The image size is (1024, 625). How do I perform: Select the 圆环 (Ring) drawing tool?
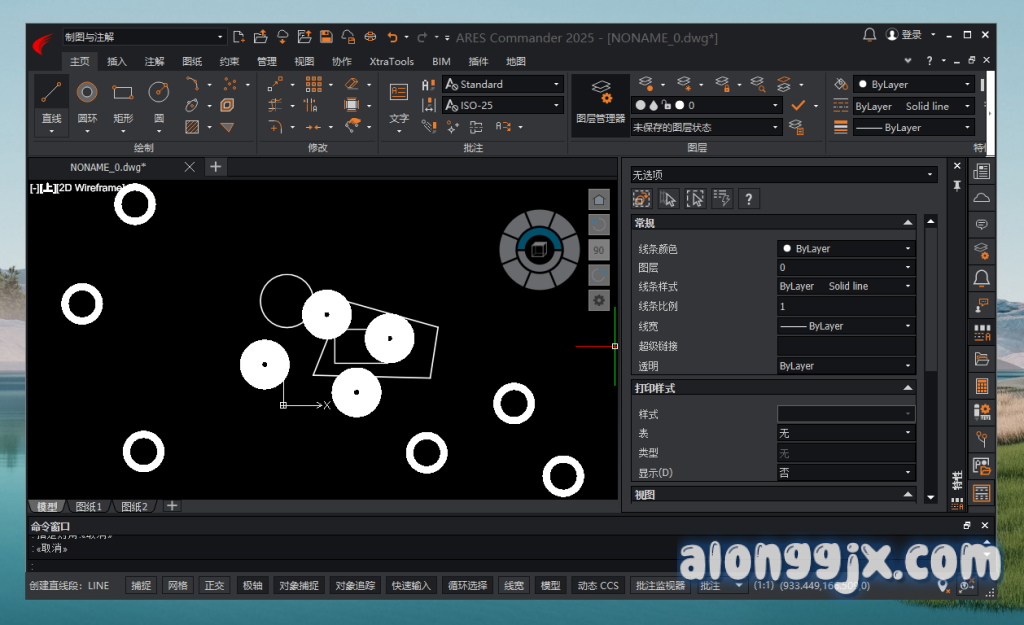(87, 104)
